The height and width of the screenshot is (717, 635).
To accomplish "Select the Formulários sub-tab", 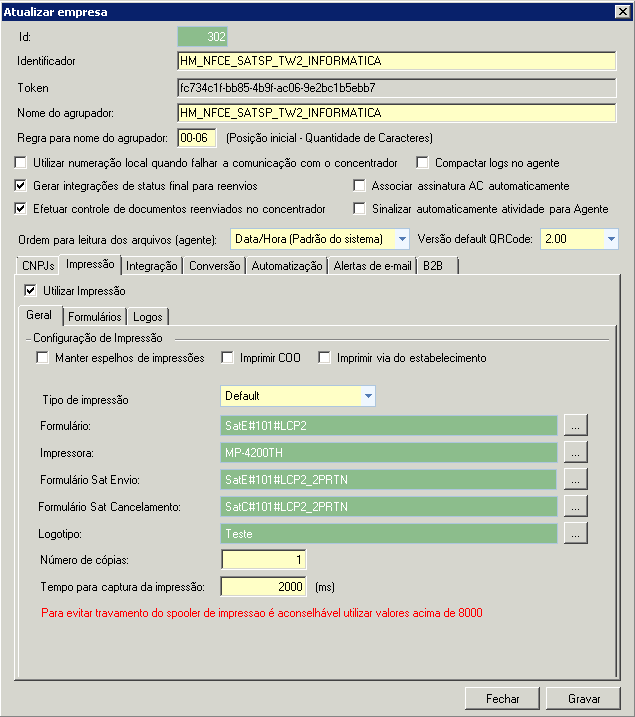I will [x=95, y=317].
